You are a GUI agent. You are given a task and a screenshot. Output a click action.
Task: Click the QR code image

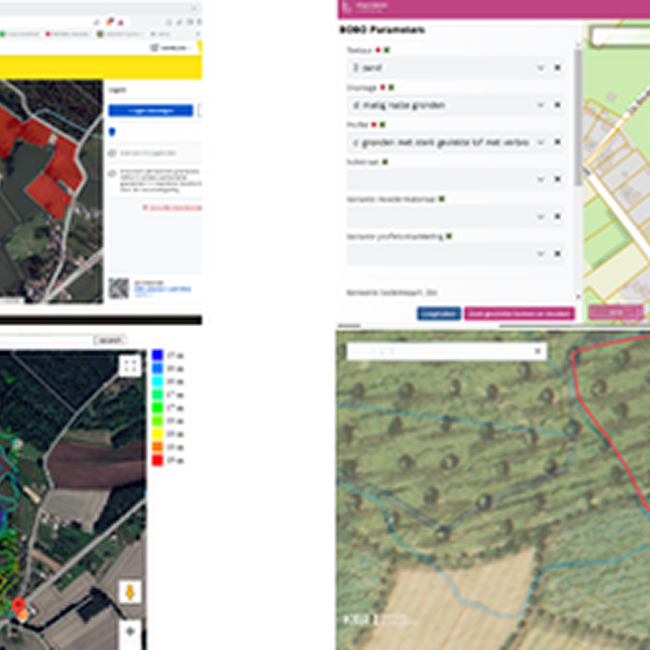coord(119,290)
